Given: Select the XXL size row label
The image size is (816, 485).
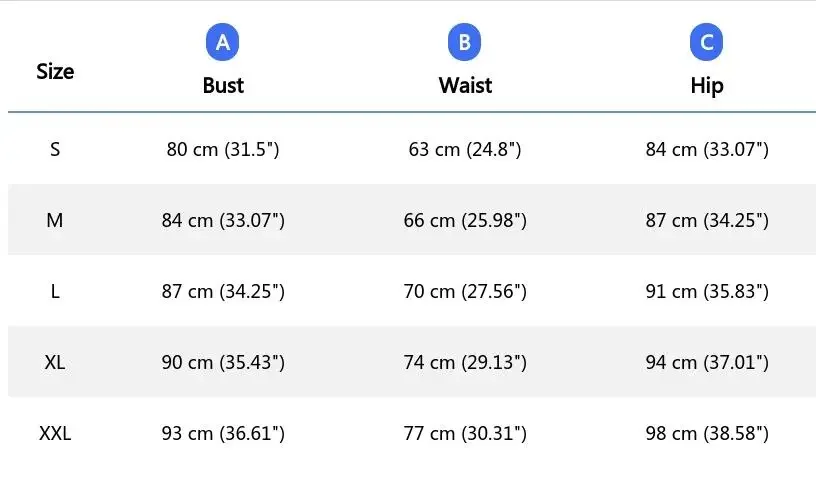Looking at the screenshot, I should pyautogui.click(x=55, y=433).
